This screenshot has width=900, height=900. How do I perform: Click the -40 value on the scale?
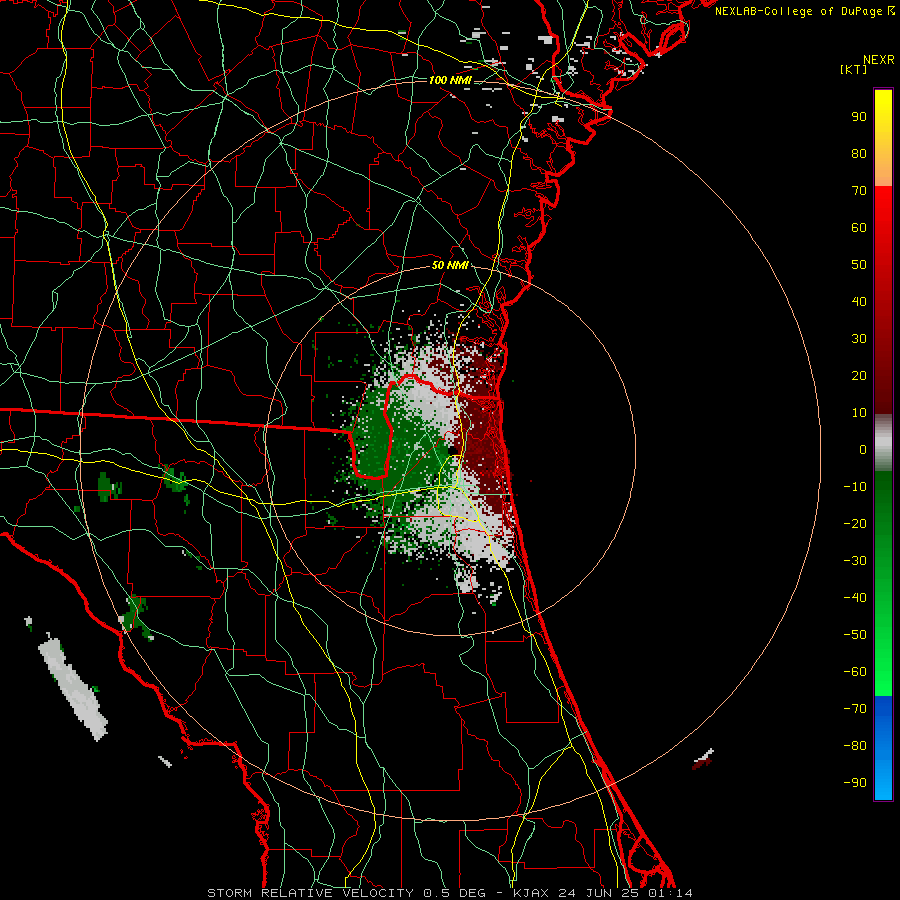tap(855, 598)
